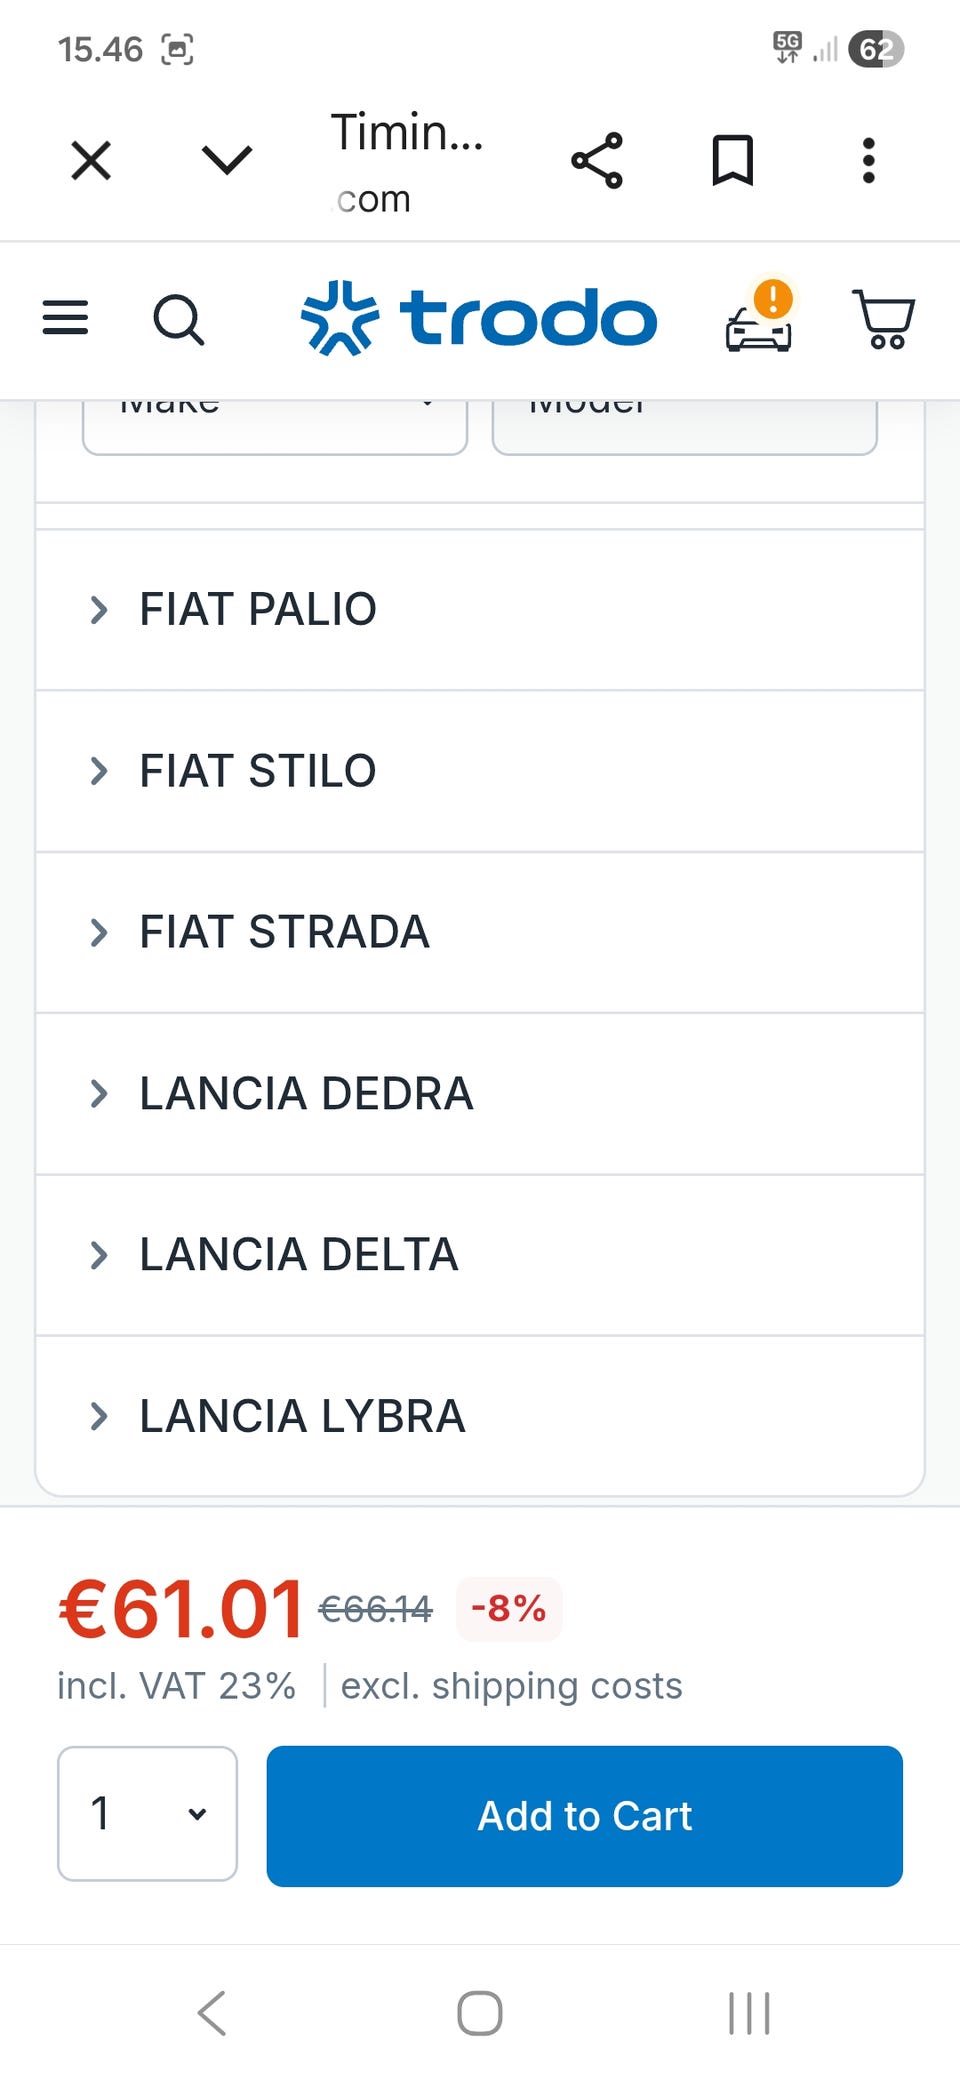Minimize custom tab with down chevron

[x=227, y=161]
